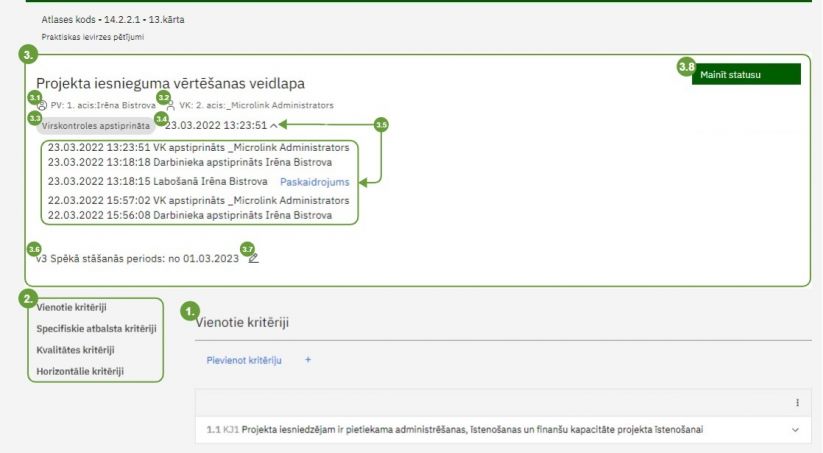Open Specifiskie atbalsta kritēriji section
Screen dimensions: 823x453
[96, 328]
